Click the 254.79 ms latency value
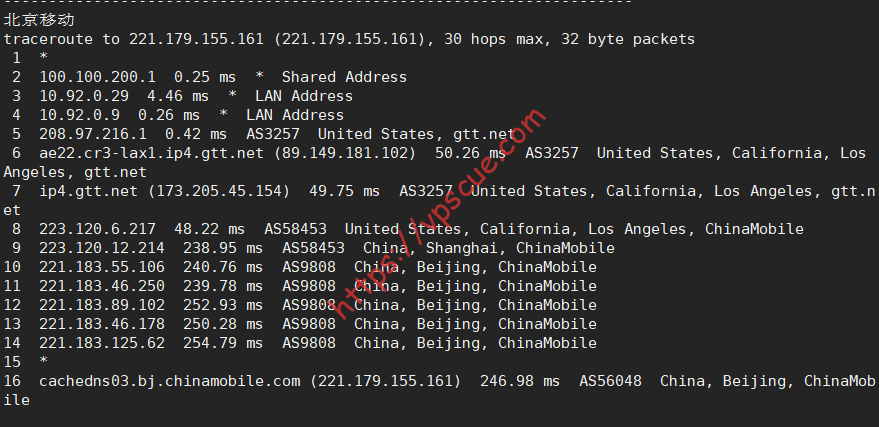Viewport: 879px width, 427px height. pyautogui.click(x=223, y=343)
